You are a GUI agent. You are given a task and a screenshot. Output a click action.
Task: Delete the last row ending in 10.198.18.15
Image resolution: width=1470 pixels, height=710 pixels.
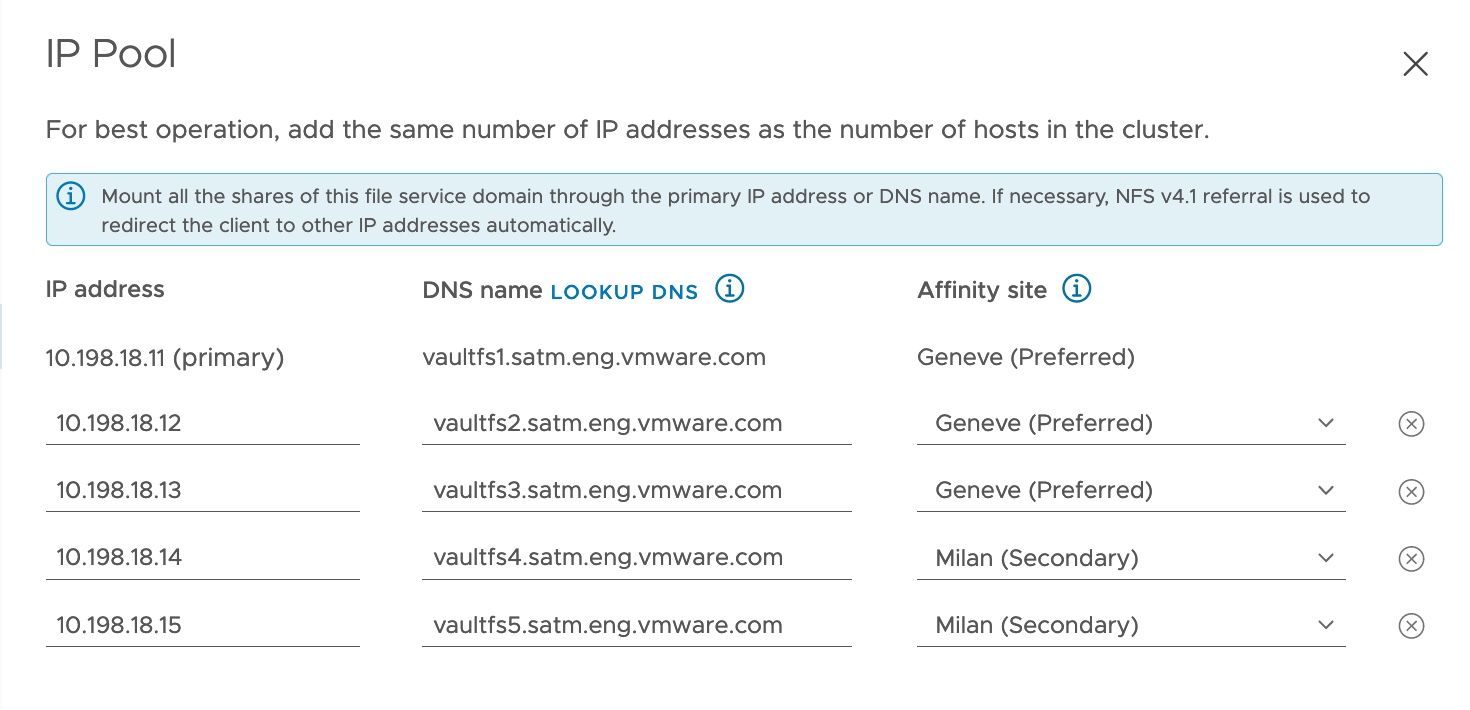pyautogui.click(x=1411, y=625)
